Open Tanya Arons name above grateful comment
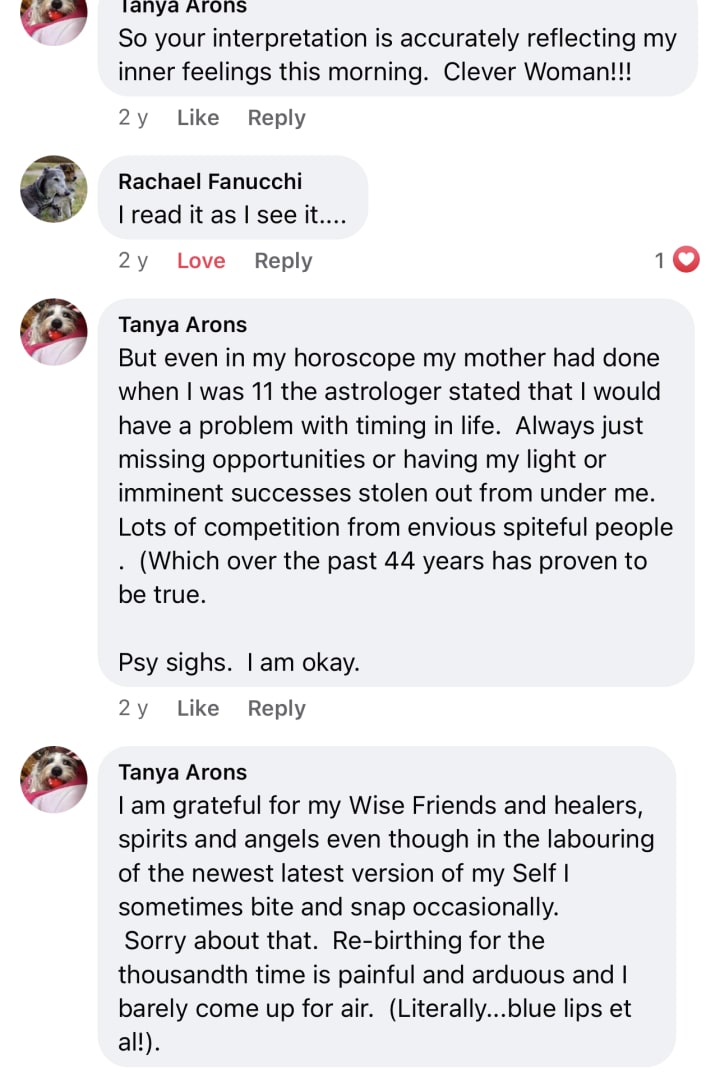This screenshot has width=720, height=1073. [182, 772]
